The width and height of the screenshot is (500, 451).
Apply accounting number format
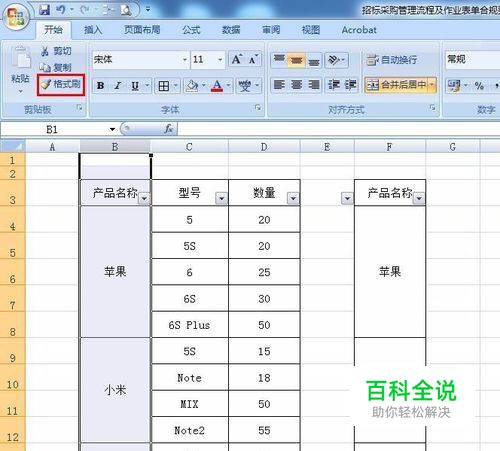click(454, 85)
